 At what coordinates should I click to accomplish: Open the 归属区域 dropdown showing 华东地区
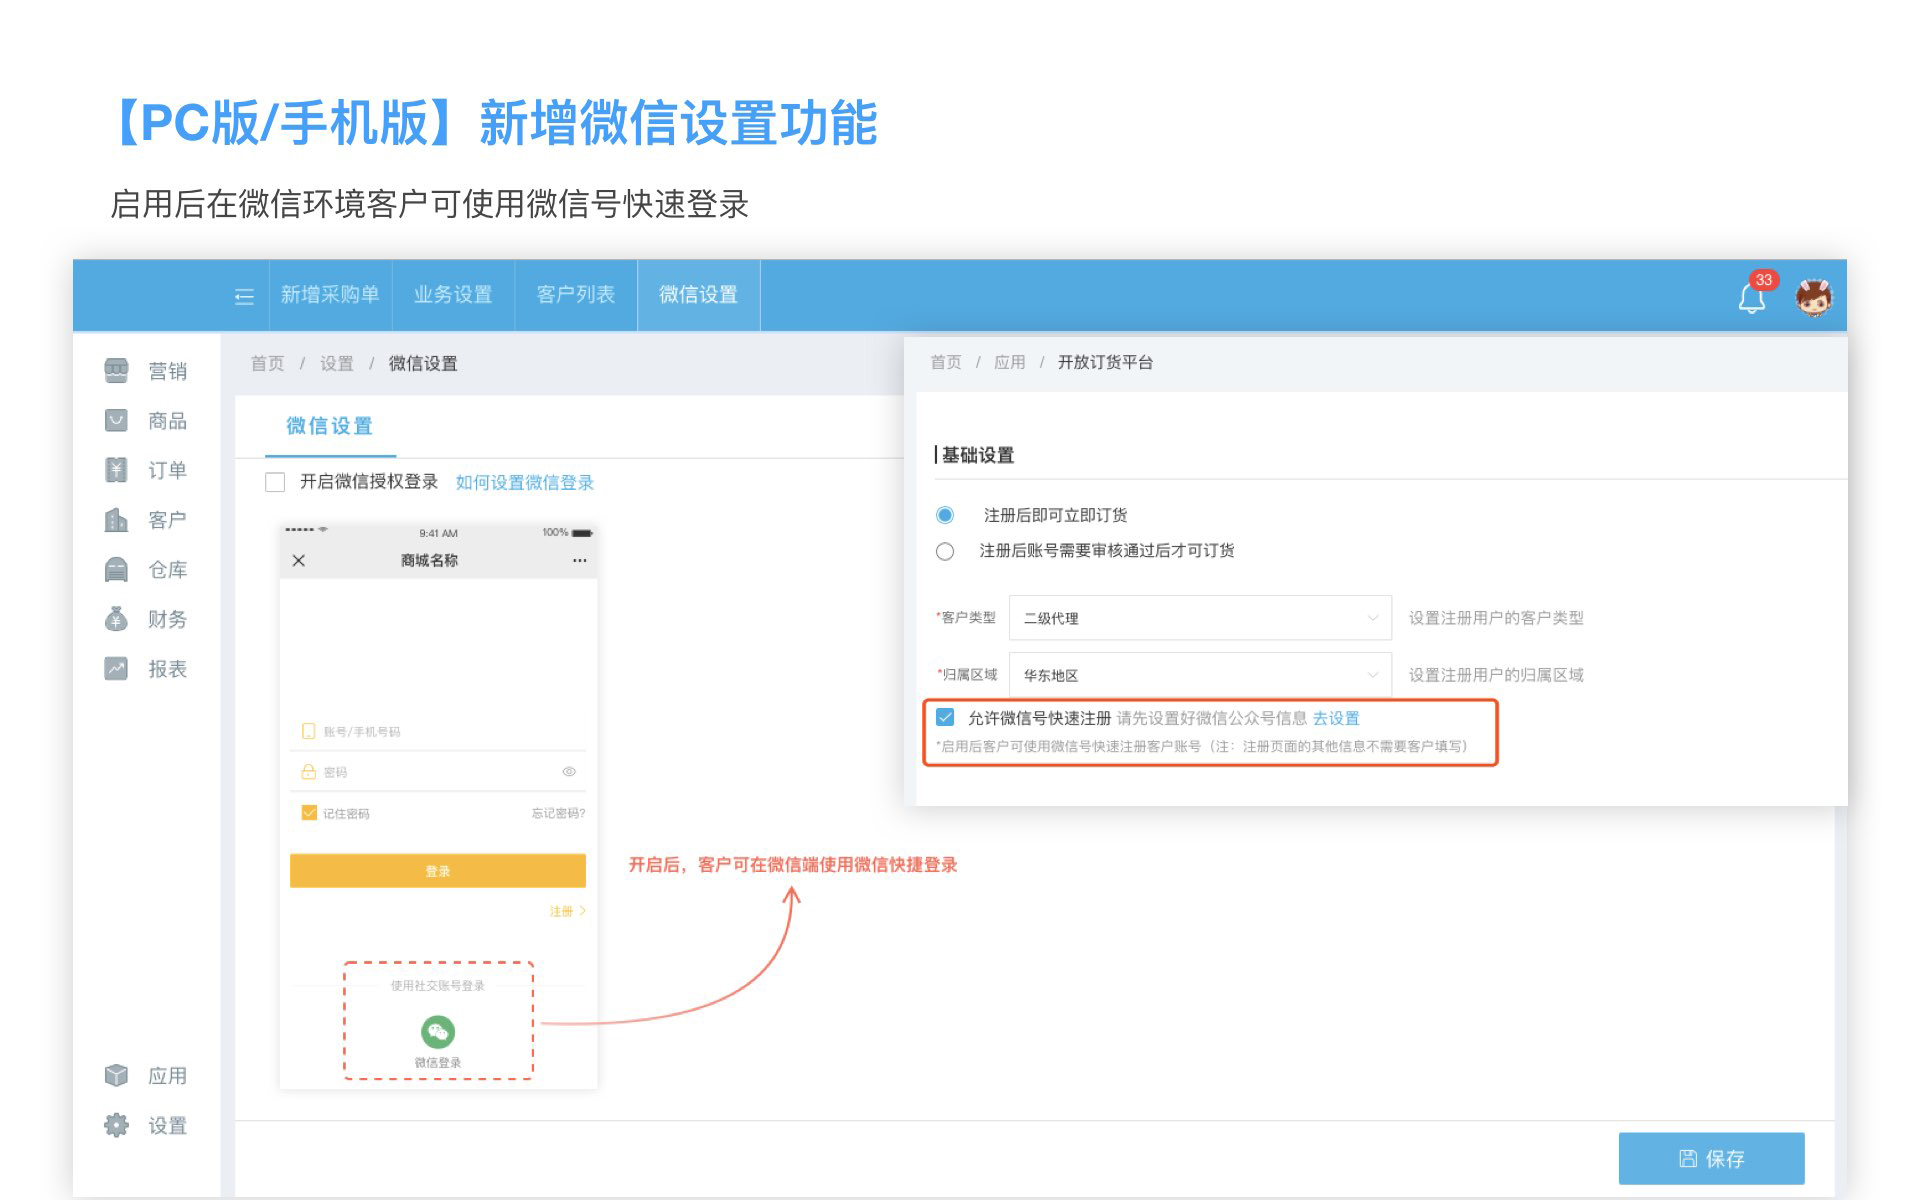(1199, 675)
